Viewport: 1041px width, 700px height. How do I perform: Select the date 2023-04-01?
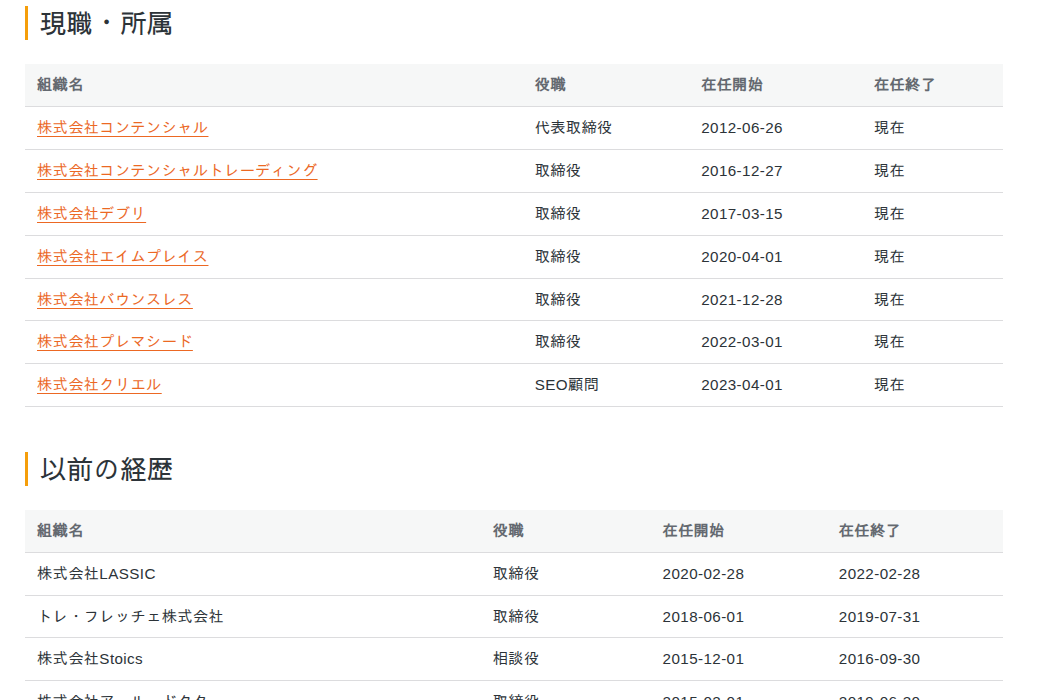tap(742, 385)
